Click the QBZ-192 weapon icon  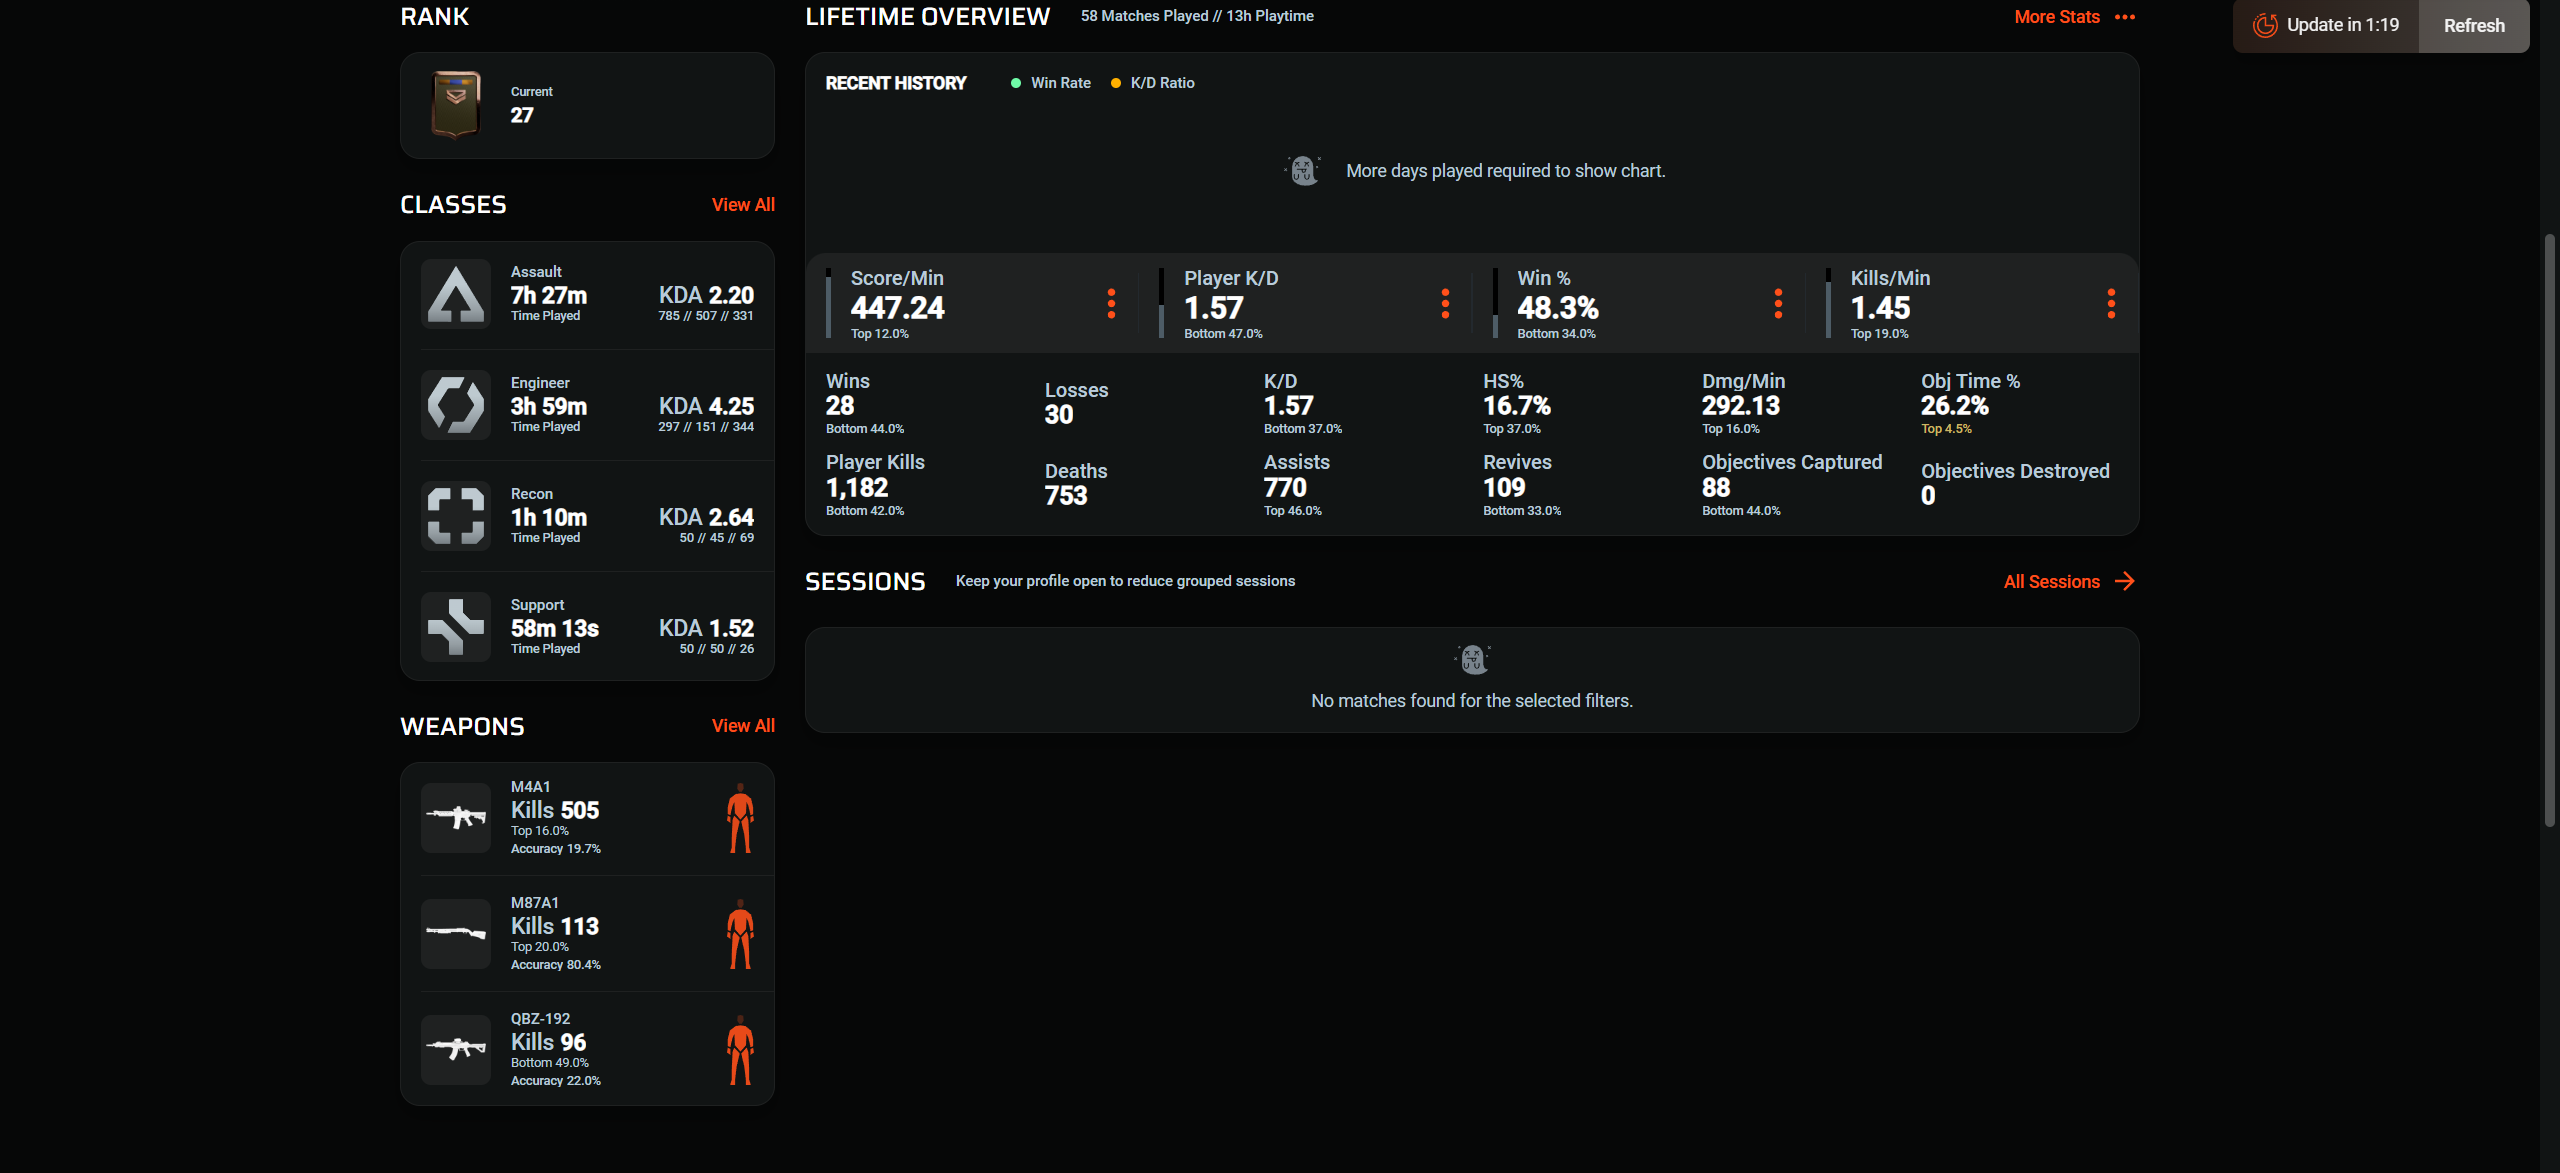point(455,1049)
